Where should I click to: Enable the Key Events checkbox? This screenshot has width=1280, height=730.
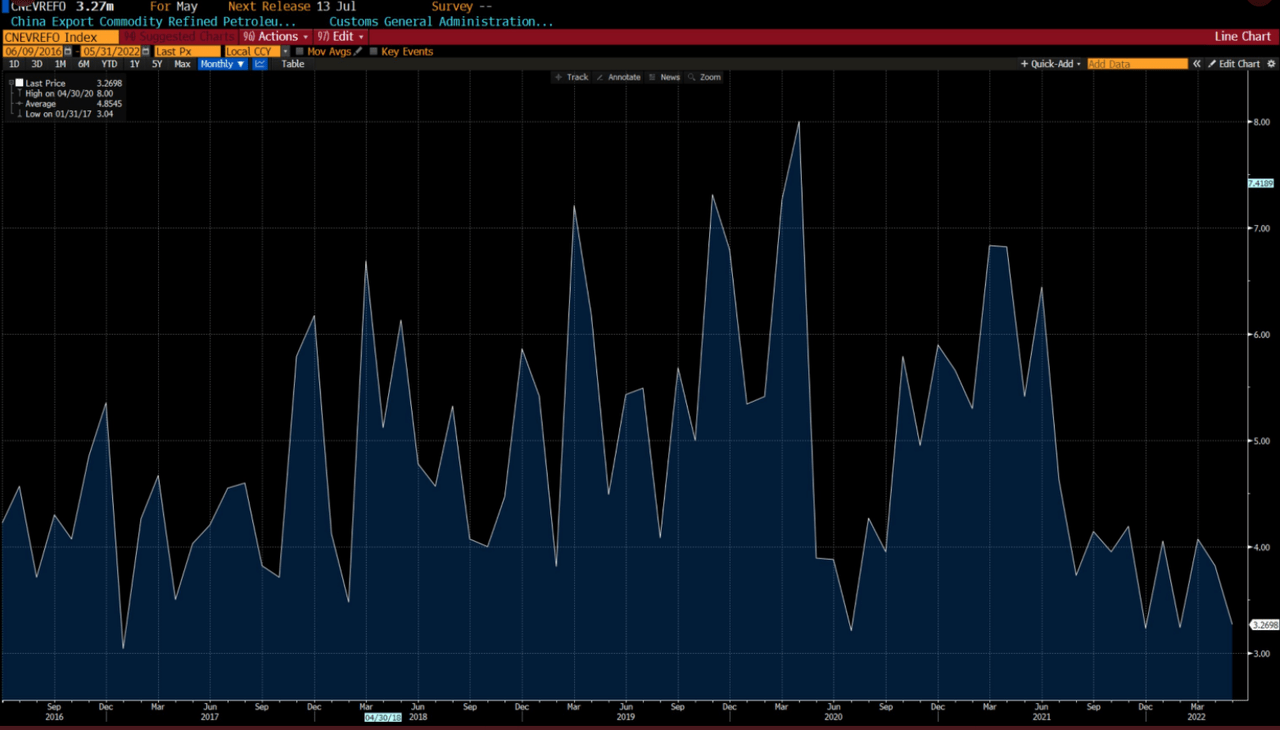(374, 51)
